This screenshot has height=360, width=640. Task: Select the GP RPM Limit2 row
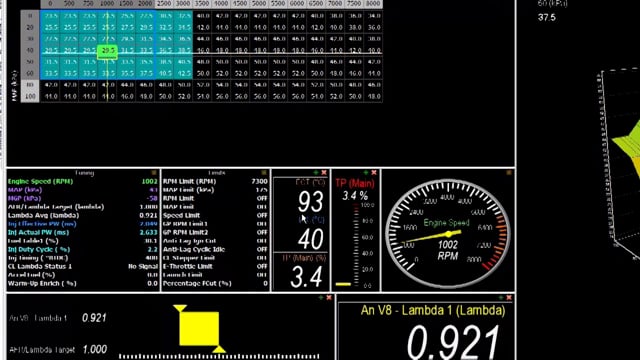(x=215, y=232)
